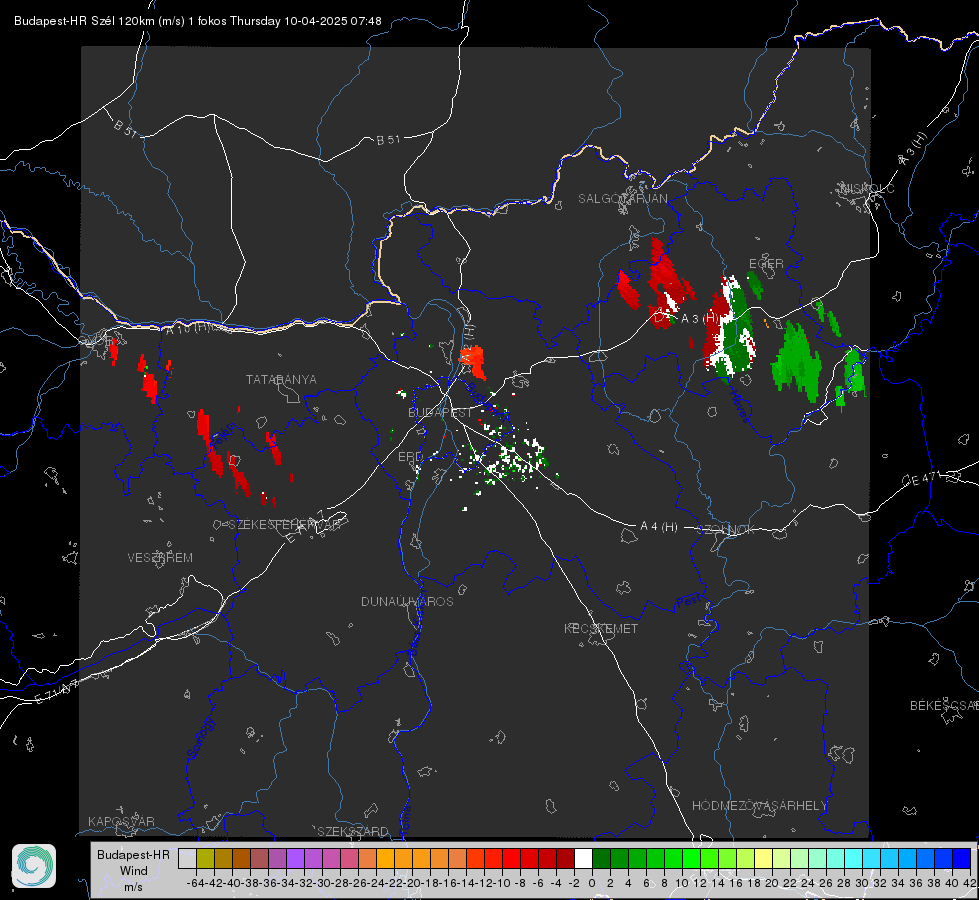Click the 42 value in legend scale
The height and width of the screenshot is (900, 979).
969,883
